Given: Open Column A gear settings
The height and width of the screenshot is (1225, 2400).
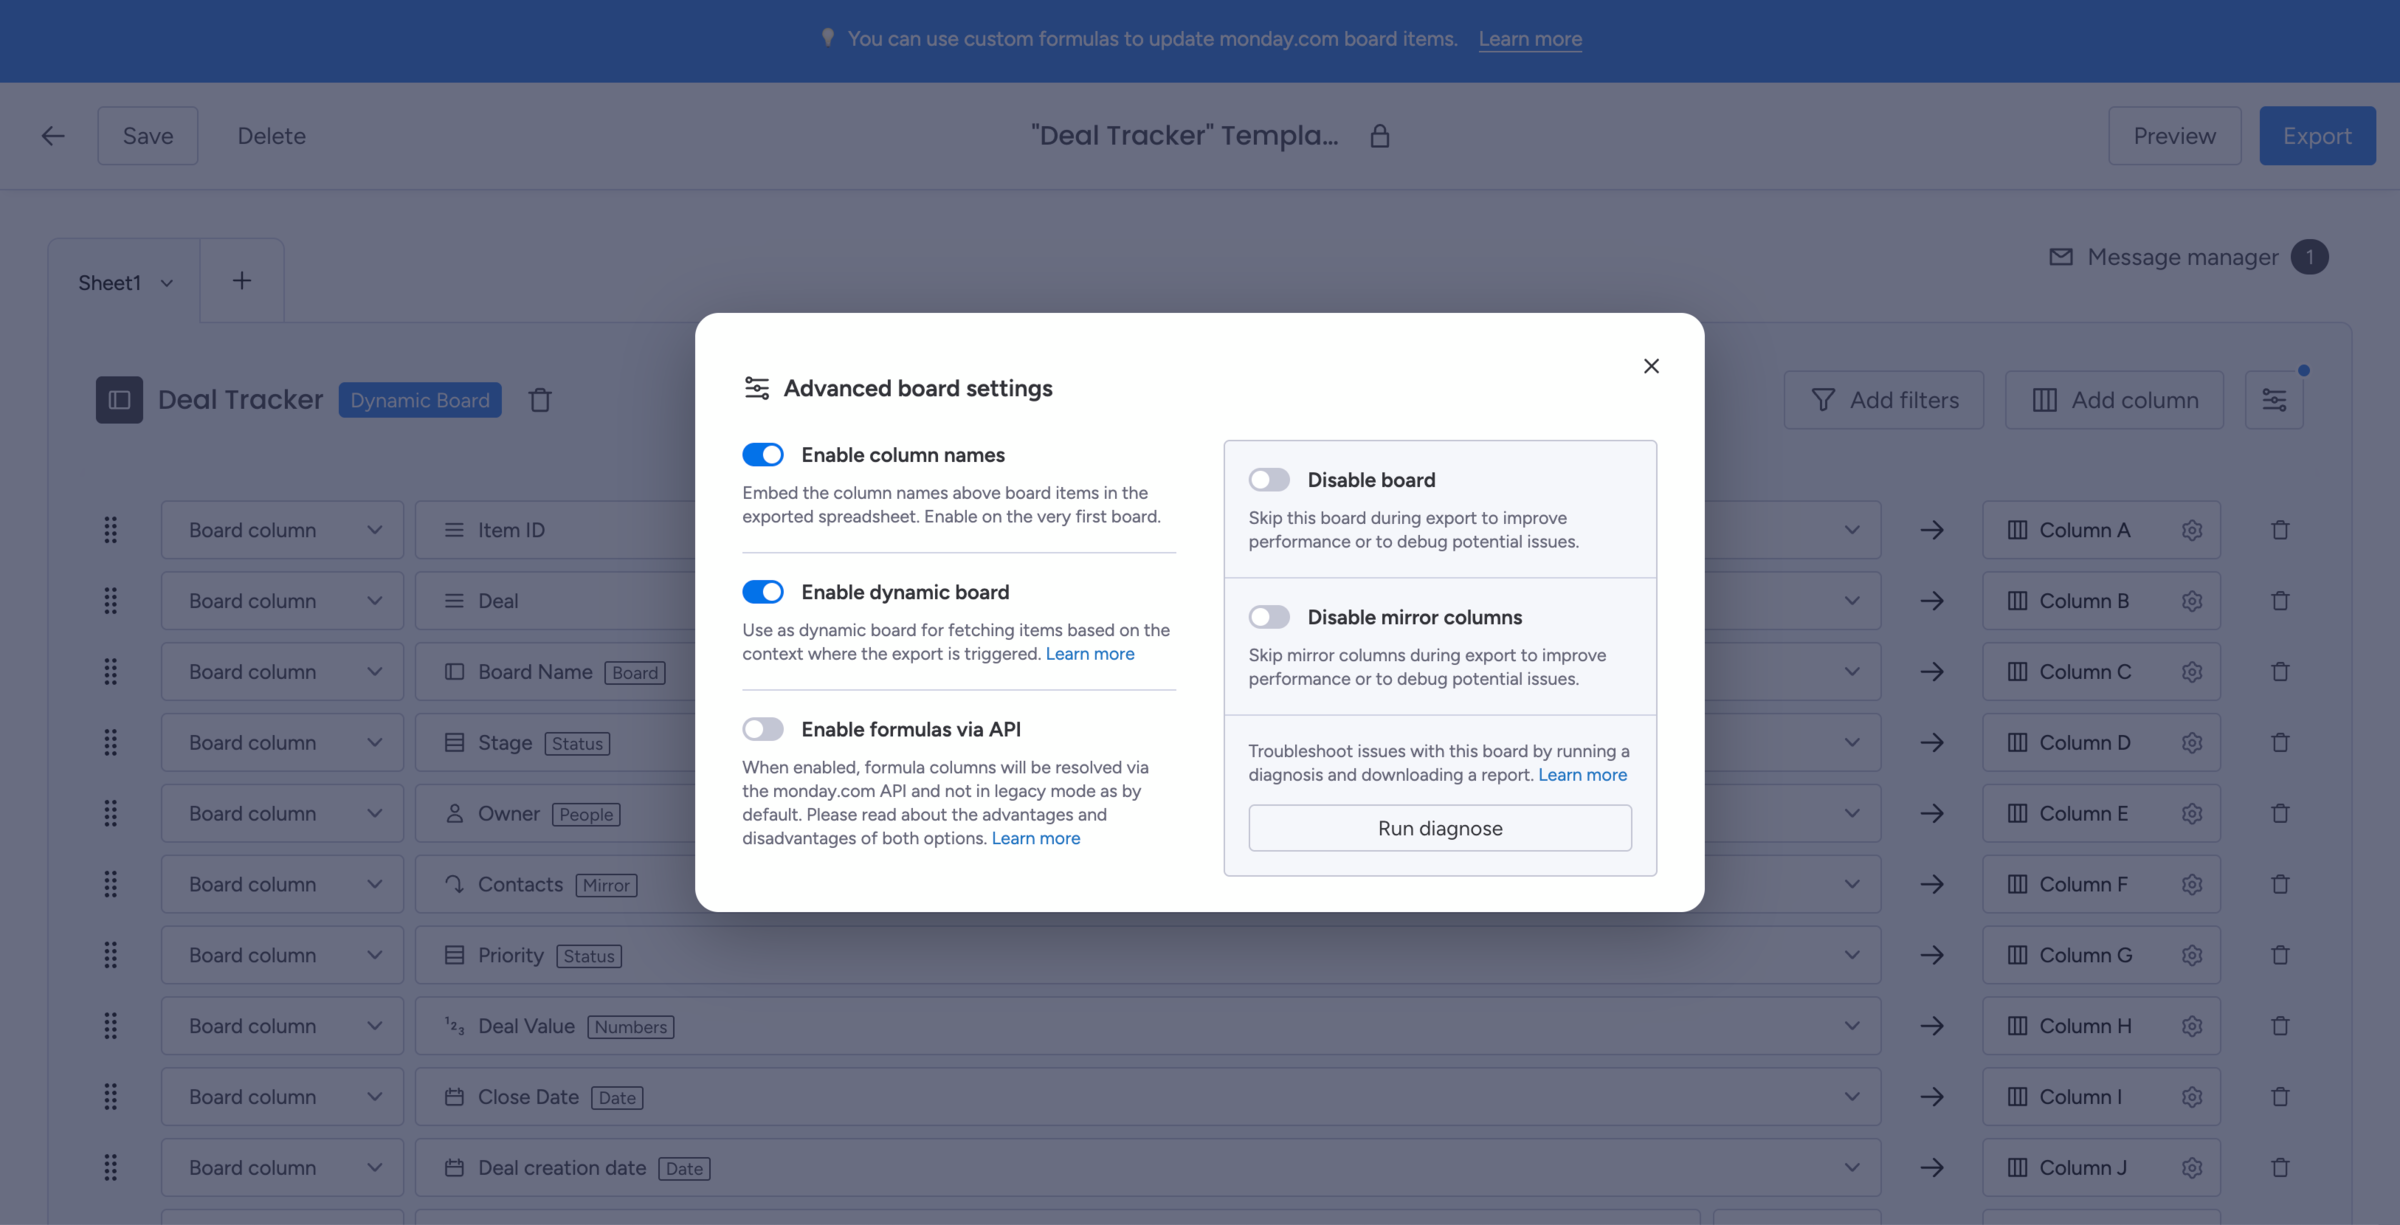Looking at the screenshot, I should 2192,530.
